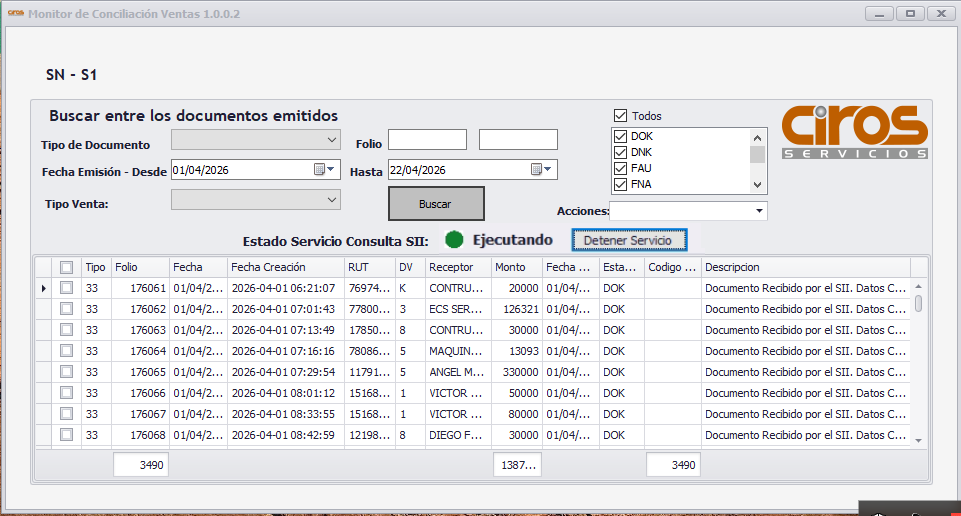Click the Ciros icon in the title bar
This screenshot has width=961, height=516.
15,13
